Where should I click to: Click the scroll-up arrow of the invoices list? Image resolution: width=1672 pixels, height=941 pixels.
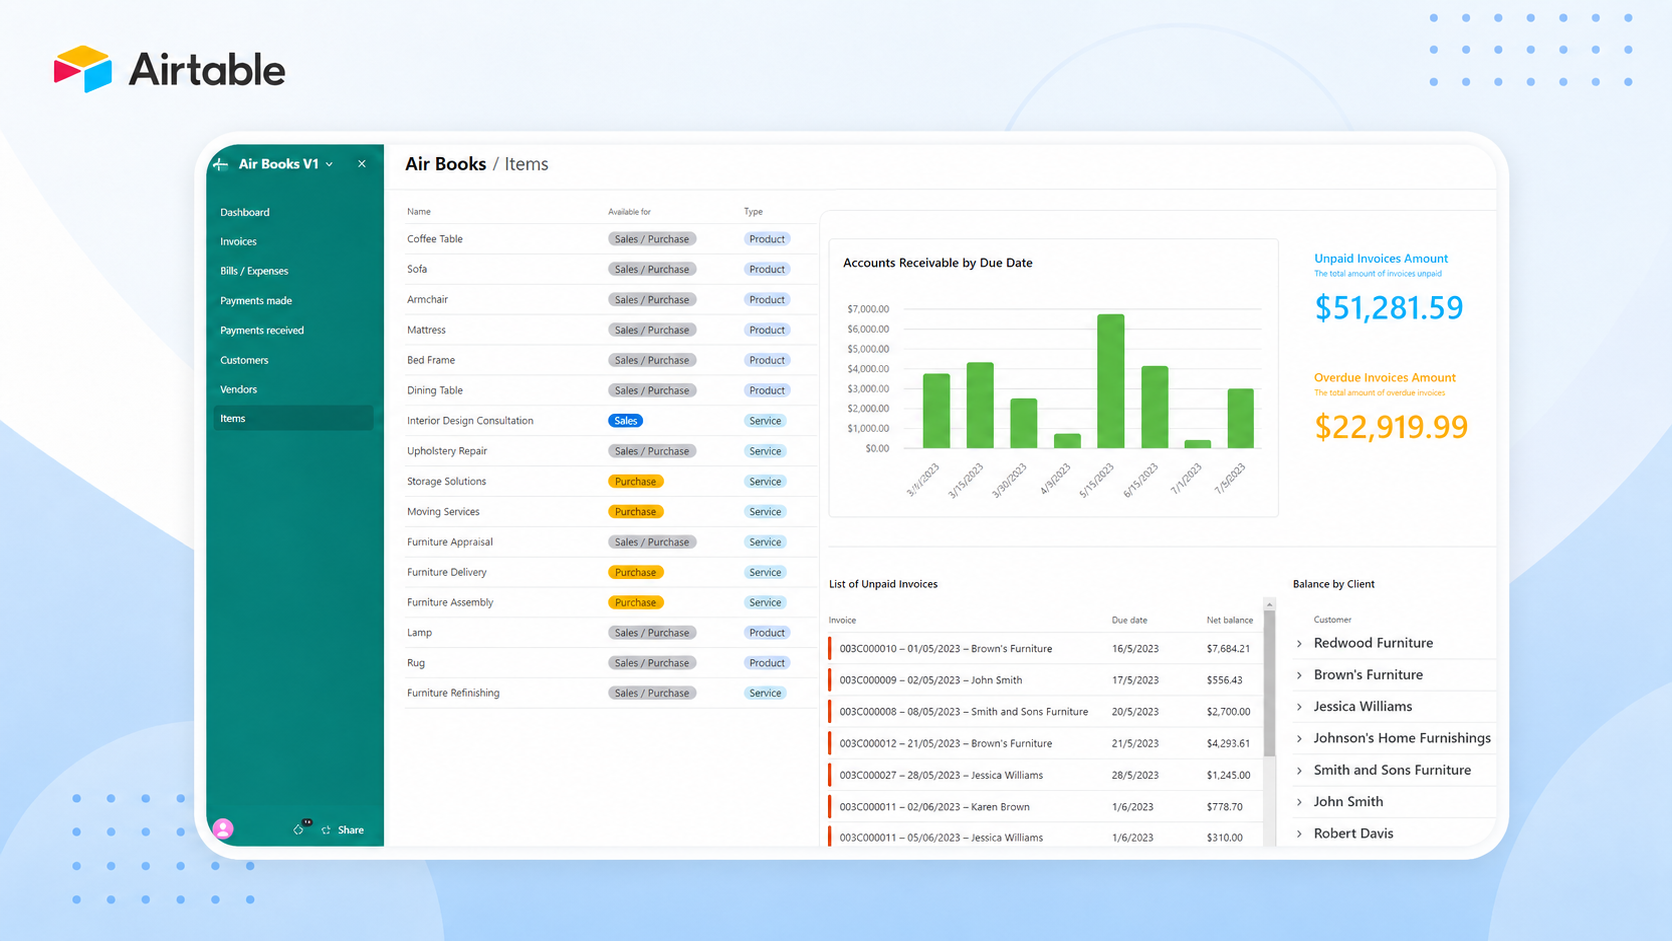point(1269,604)
